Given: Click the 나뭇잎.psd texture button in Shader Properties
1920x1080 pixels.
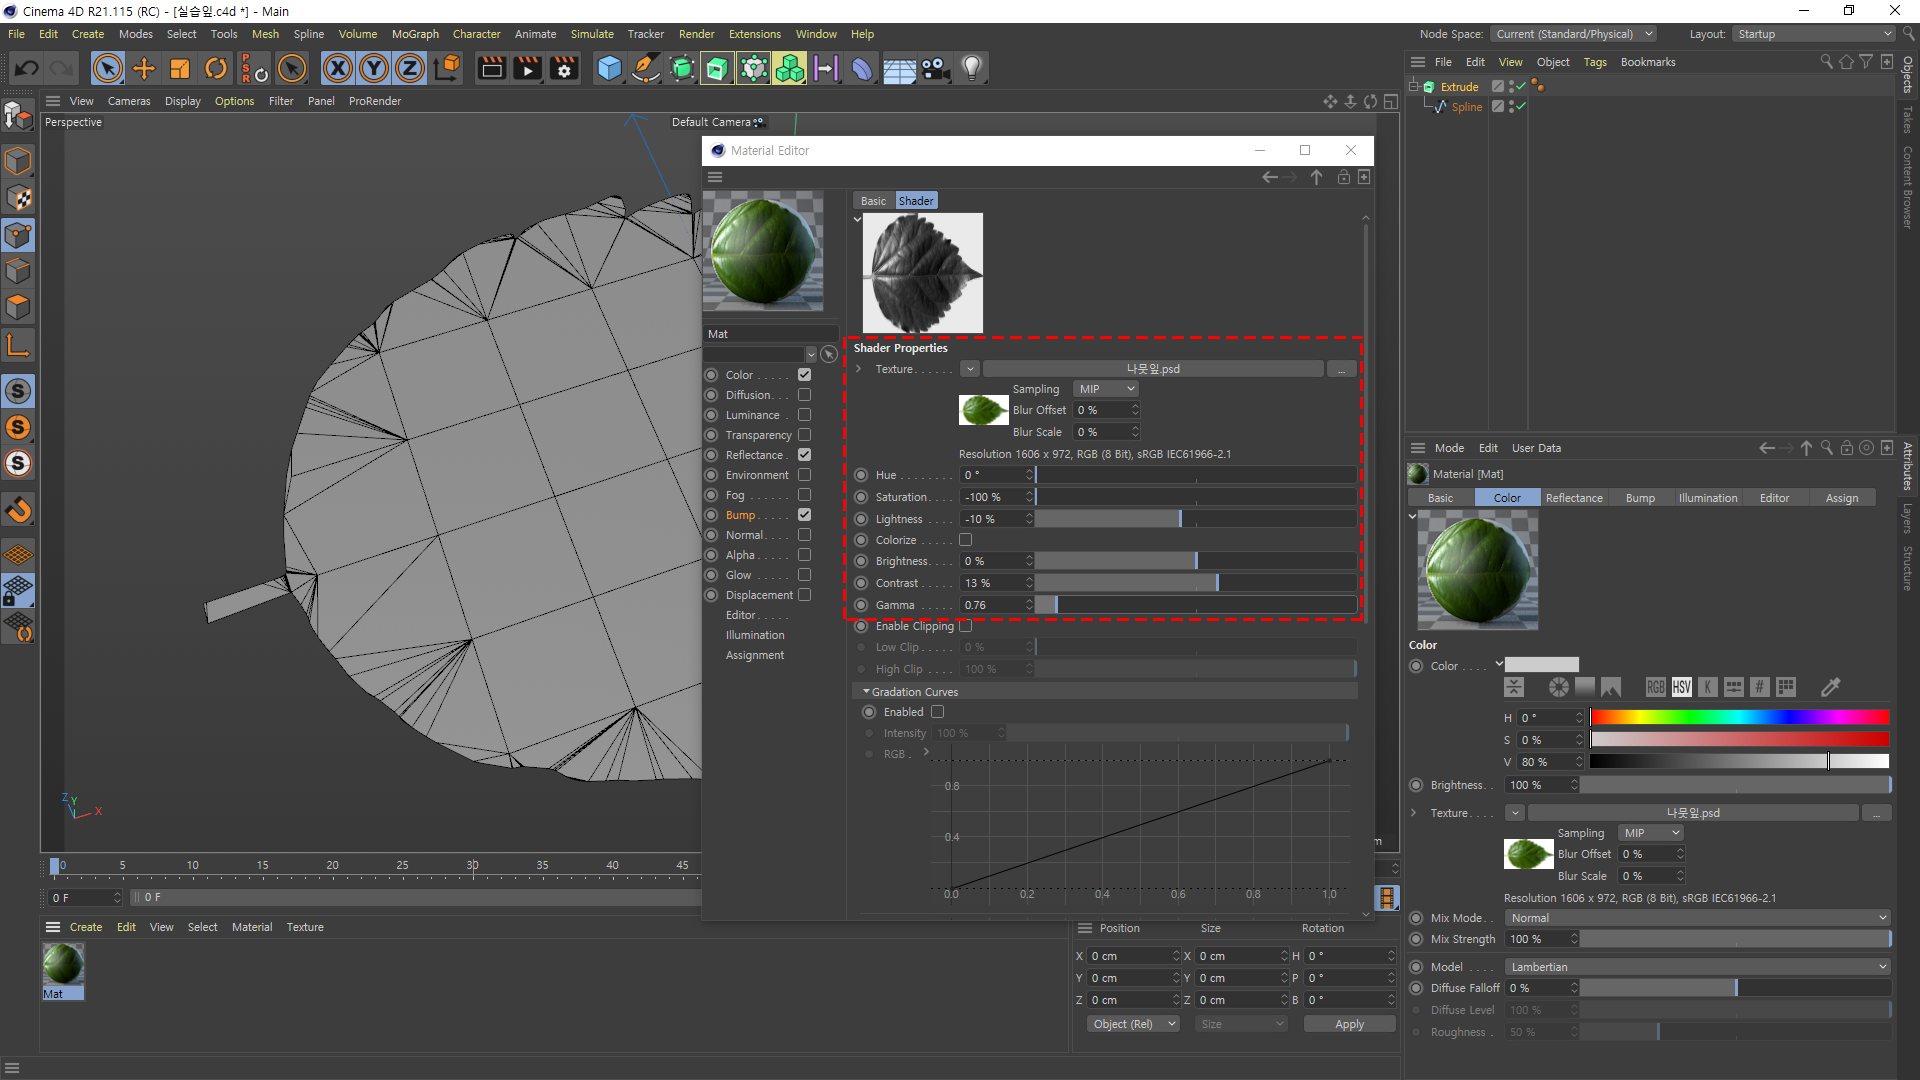Looking at the screenshot, I should click(x=1153, y=369).
